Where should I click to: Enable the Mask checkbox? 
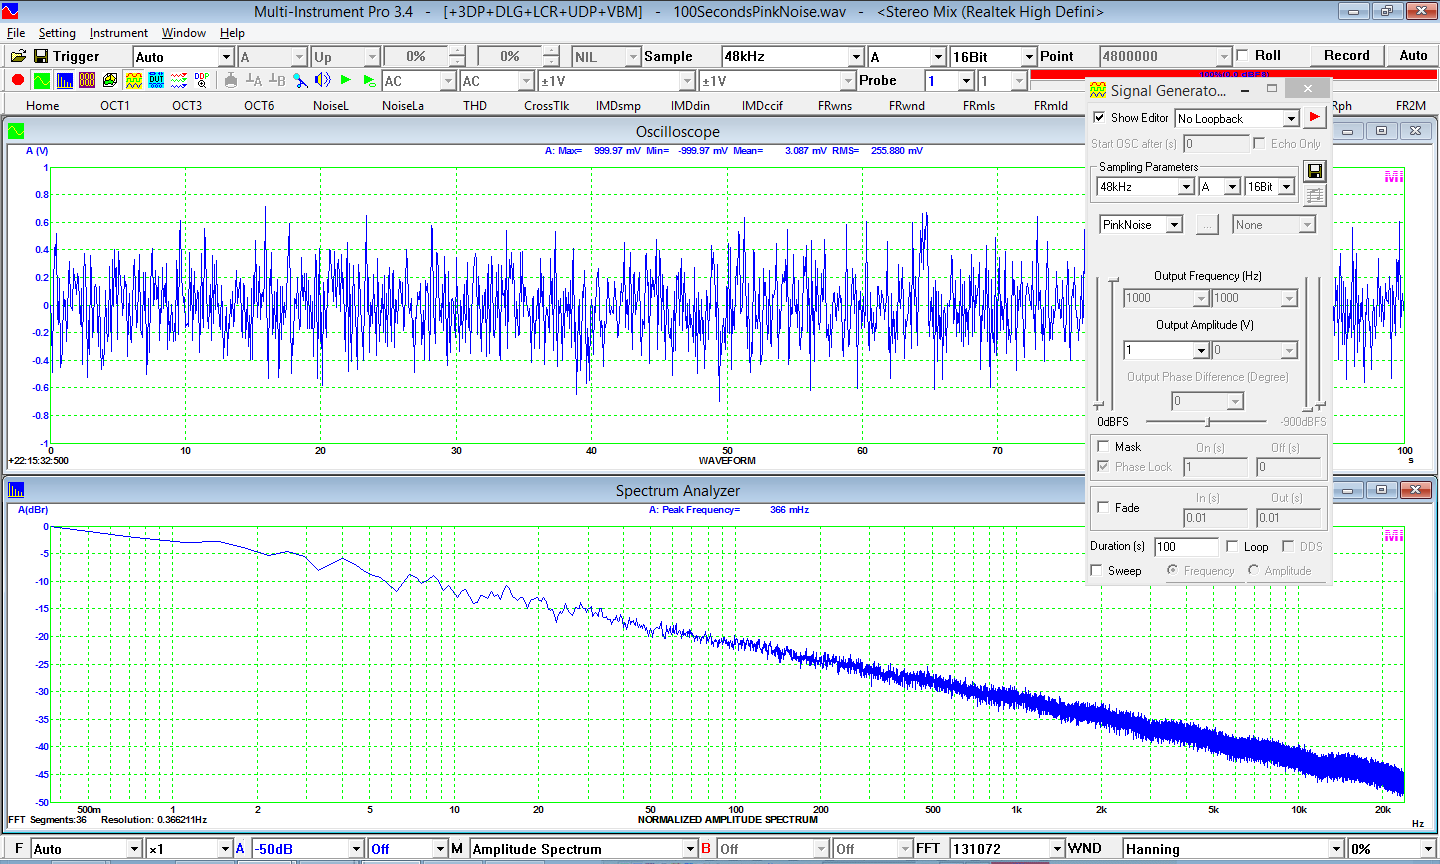tap(1104, 447)
